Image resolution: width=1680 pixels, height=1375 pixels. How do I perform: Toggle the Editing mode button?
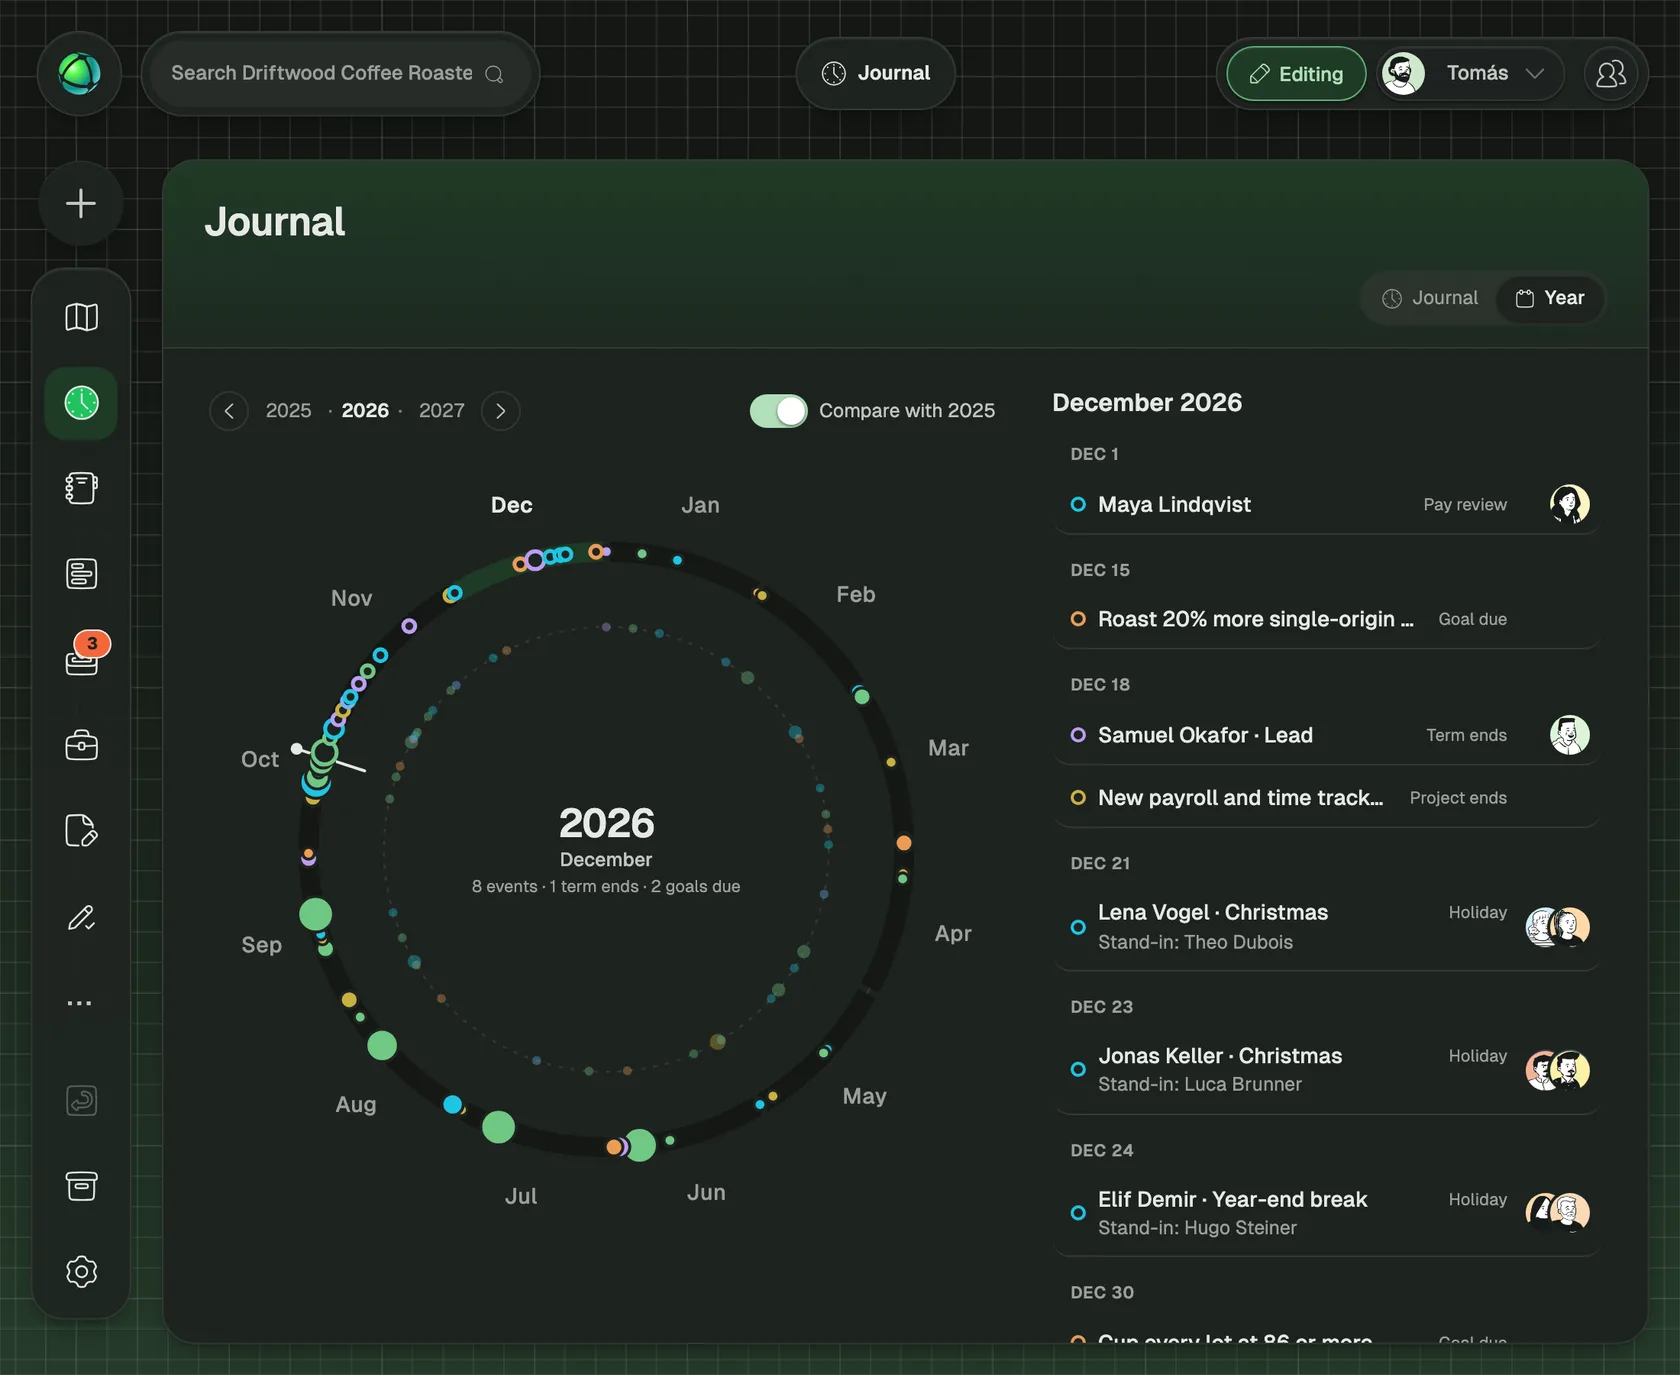tap(1296, 74)
